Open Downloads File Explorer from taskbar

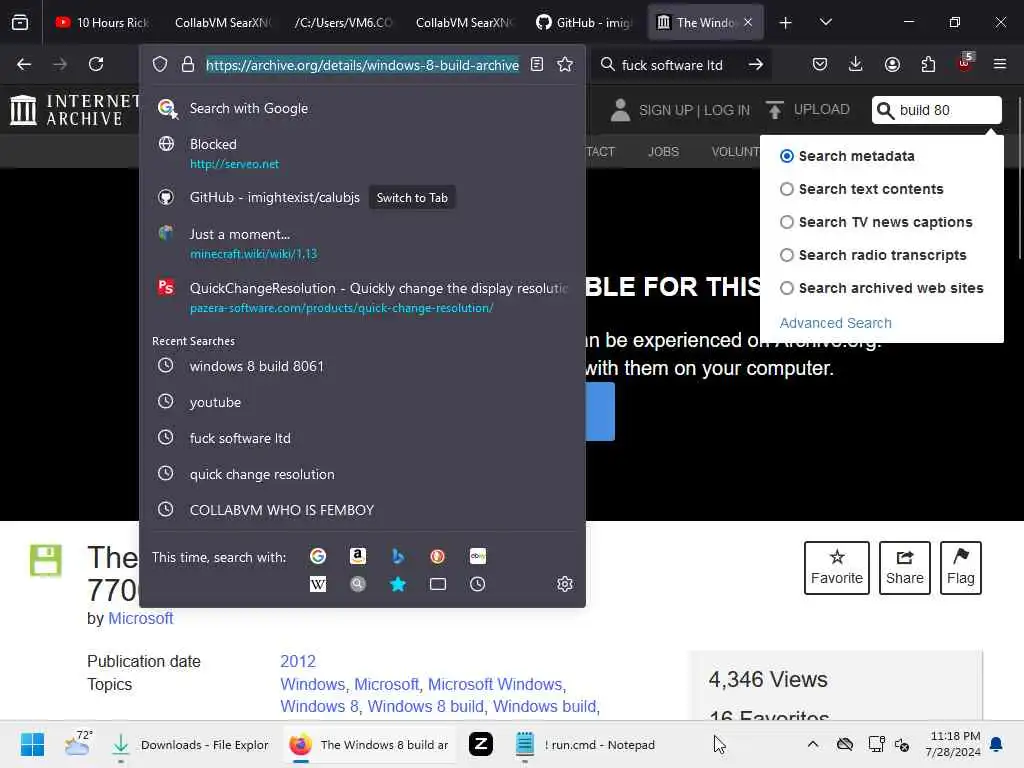point(191,744)
